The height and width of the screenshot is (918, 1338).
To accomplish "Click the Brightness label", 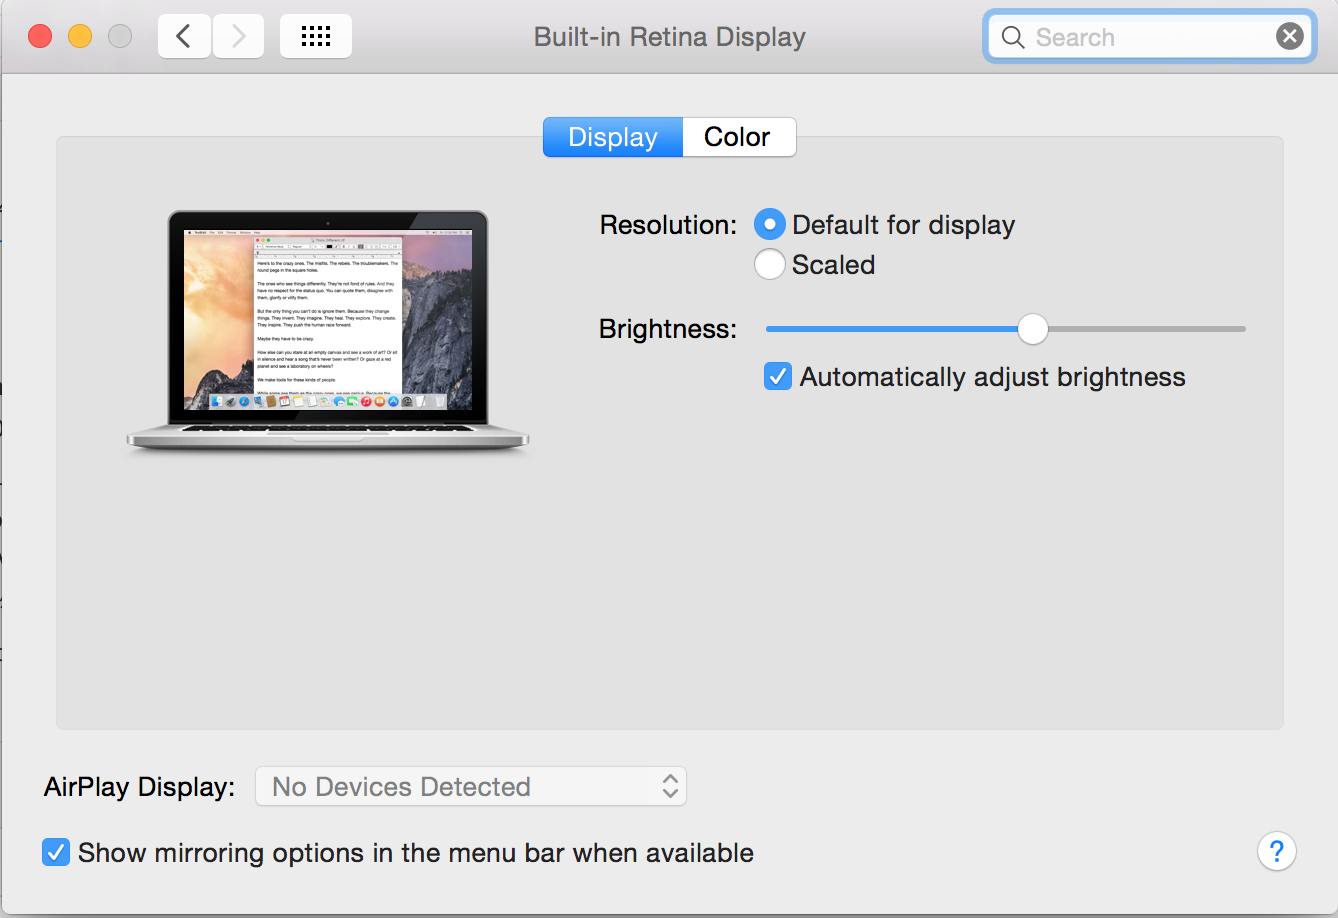I will tap(668, 329).
